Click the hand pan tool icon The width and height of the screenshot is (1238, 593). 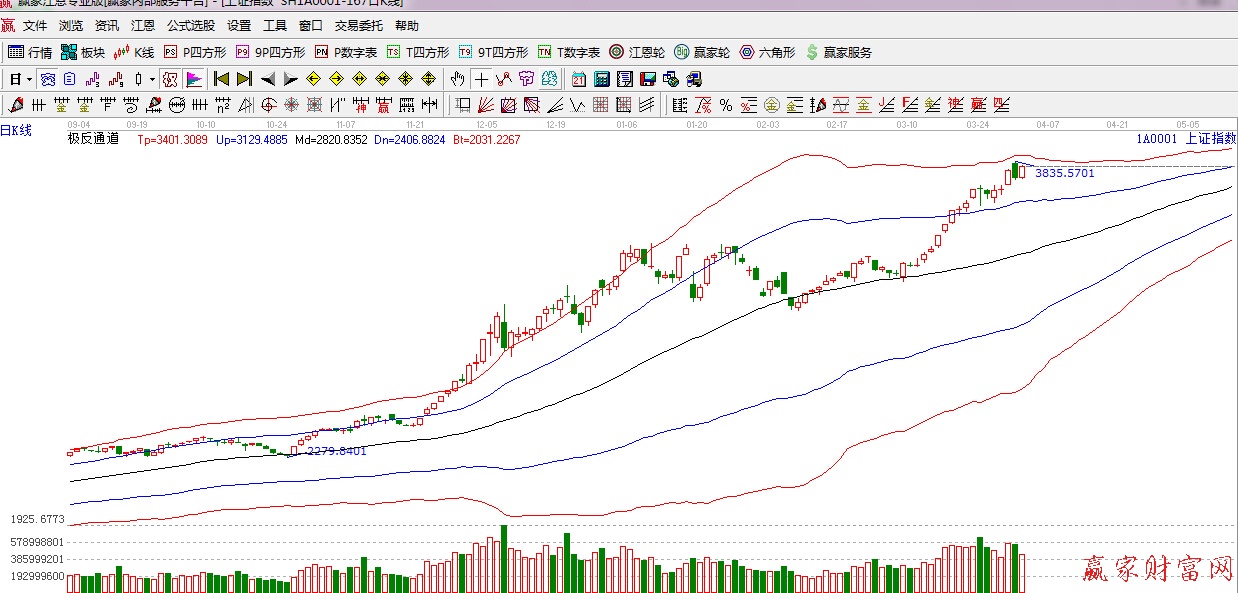pos(457,79)
